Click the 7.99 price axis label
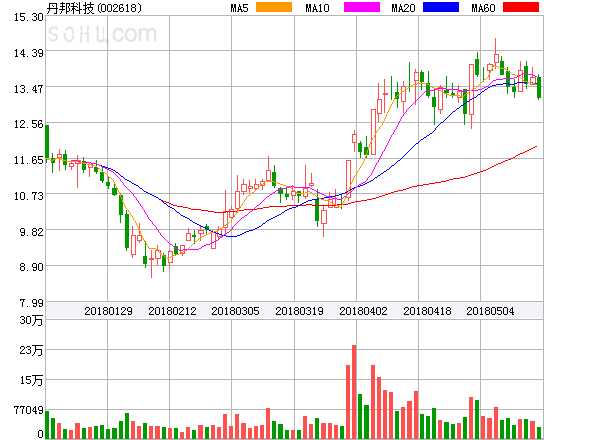 [31, 303]
